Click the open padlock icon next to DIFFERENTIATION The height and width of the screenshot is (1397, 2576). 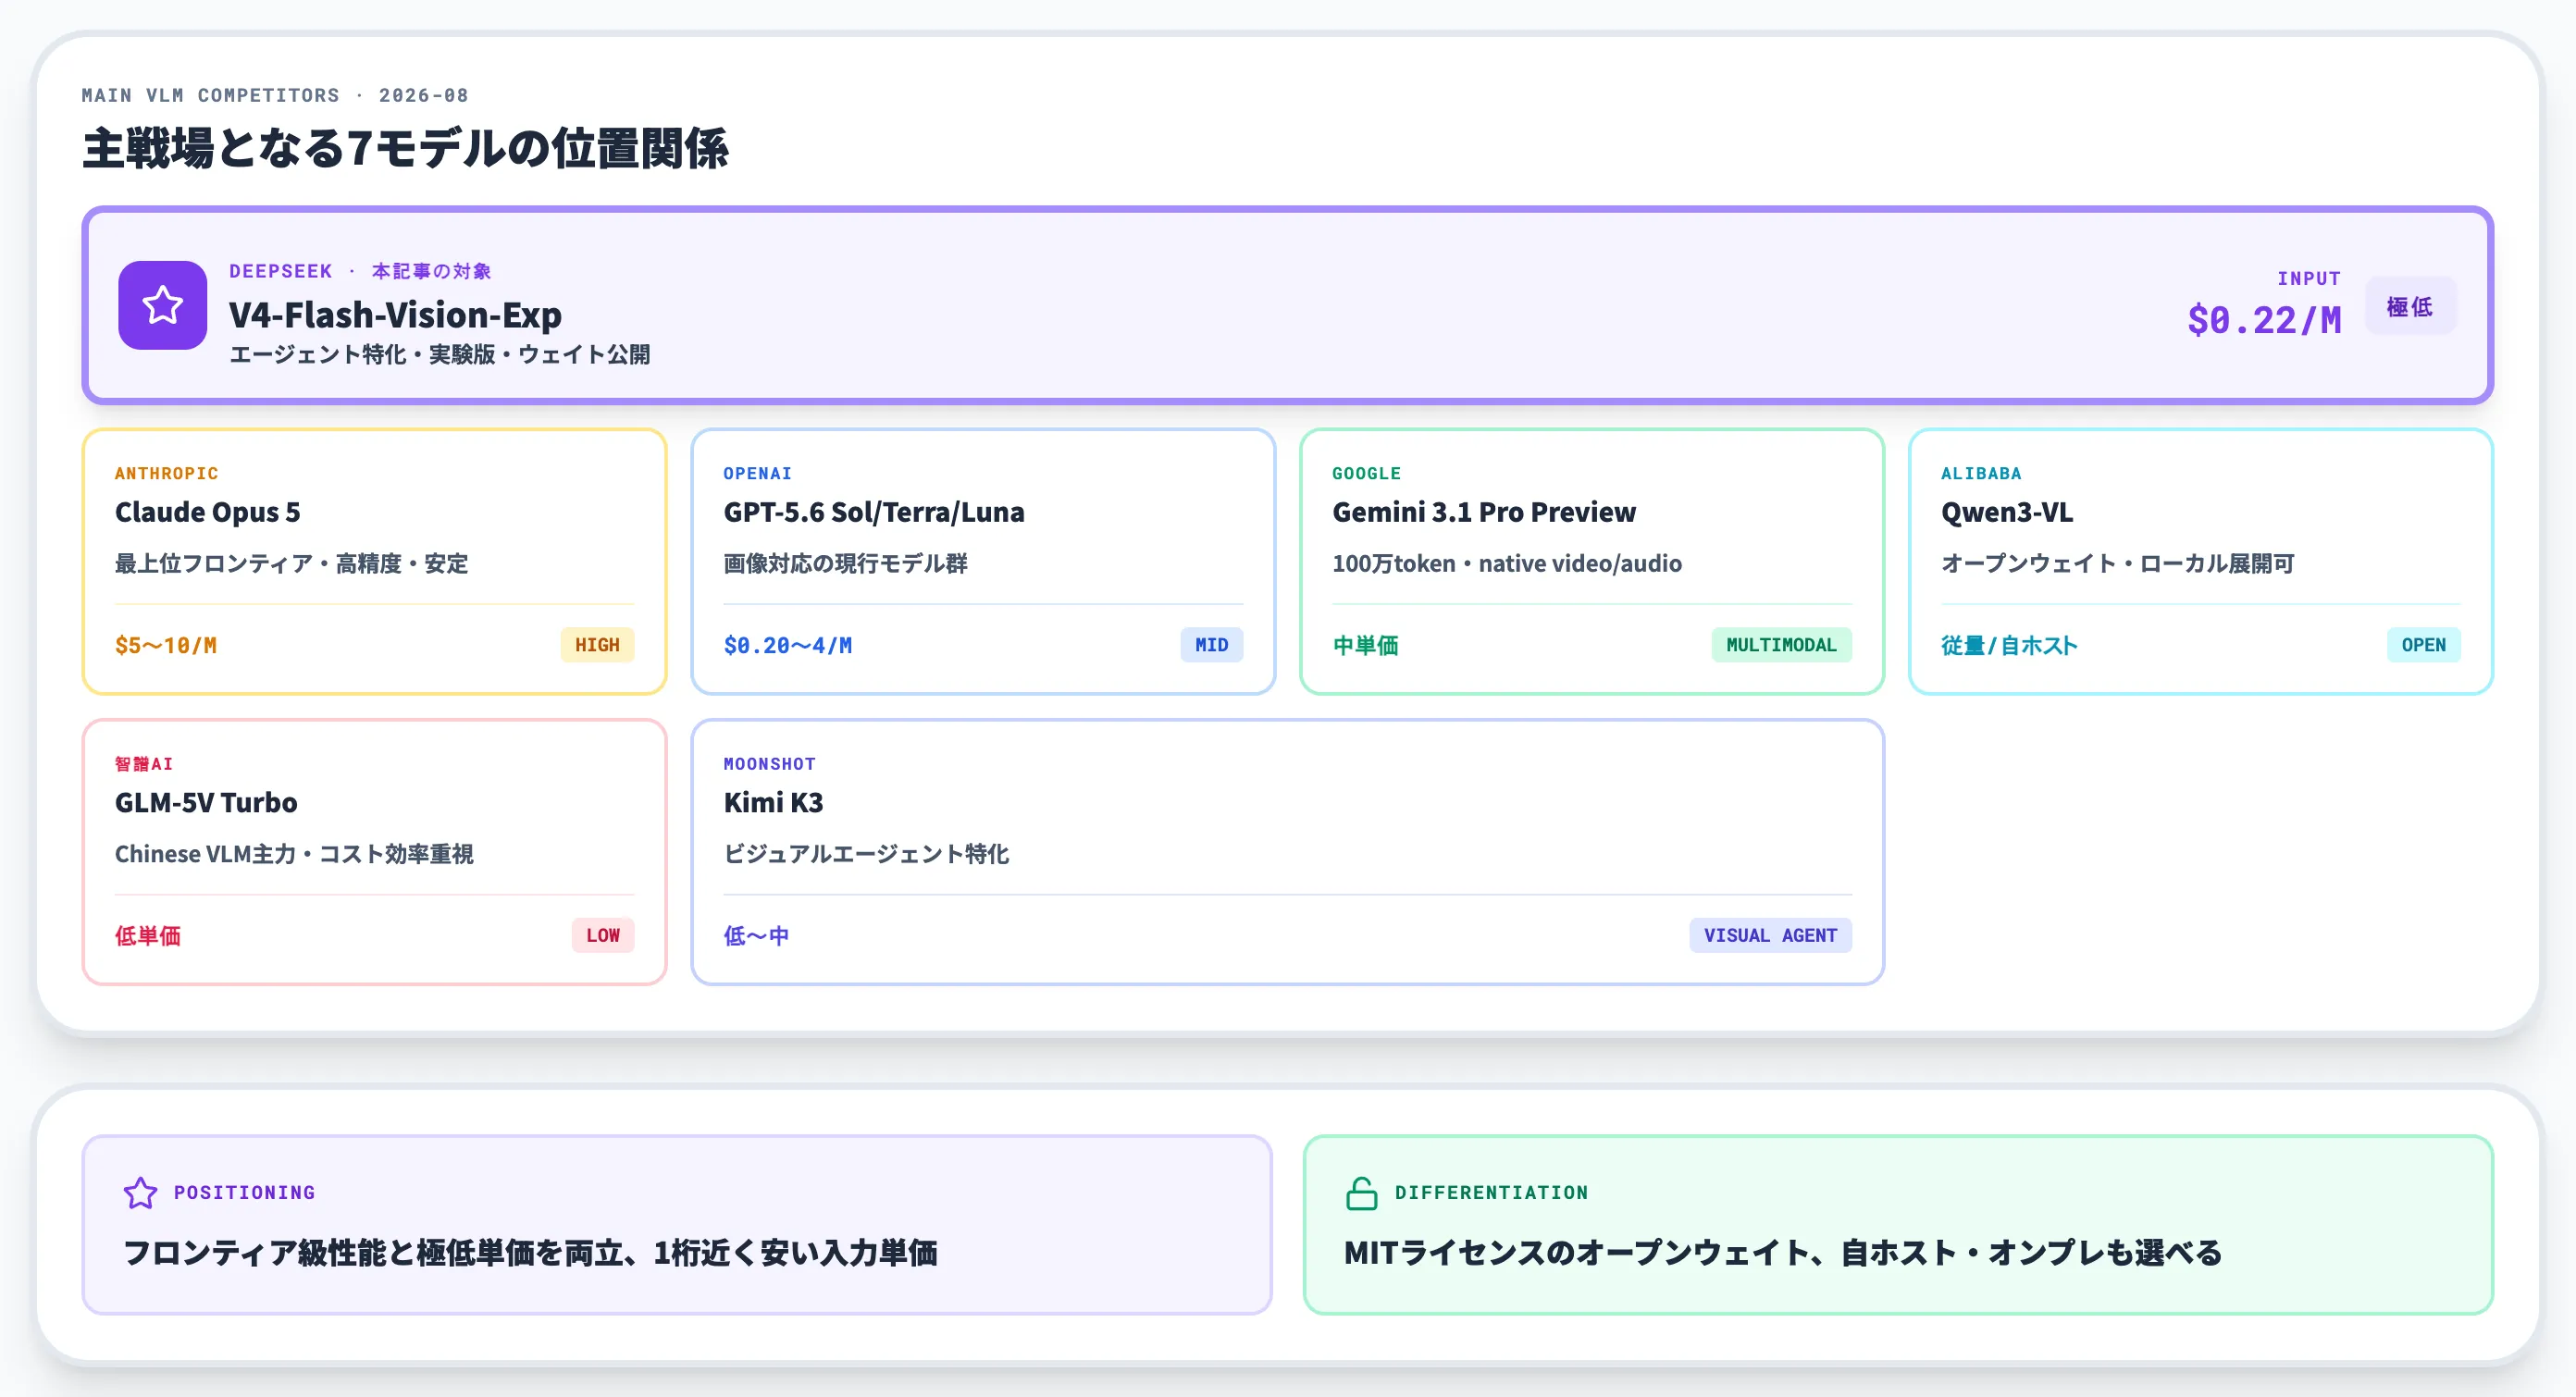(1361, 1192)
